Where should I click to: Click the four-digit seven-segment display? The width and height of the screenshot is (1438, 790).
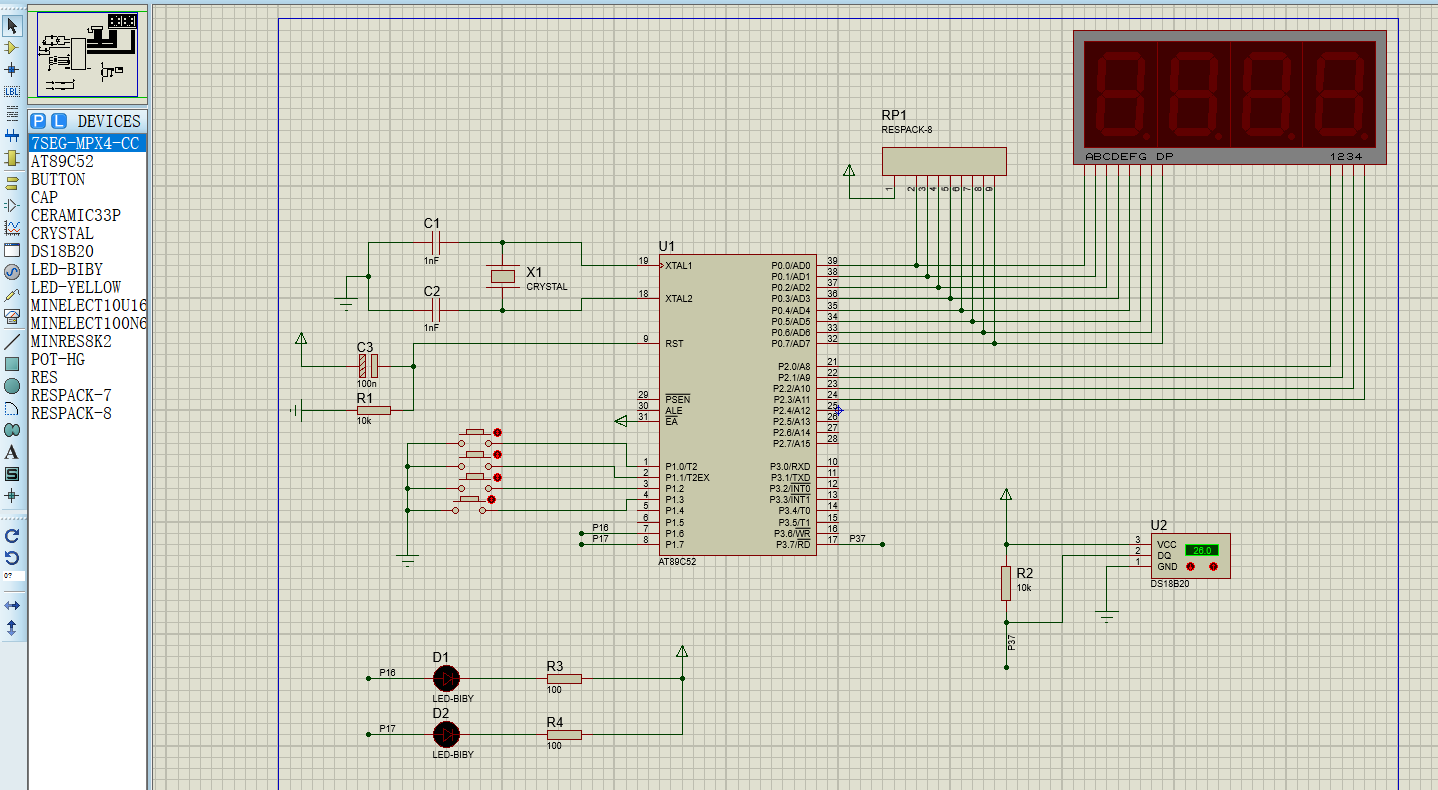pyautogui.click(x=1230, y=97)
